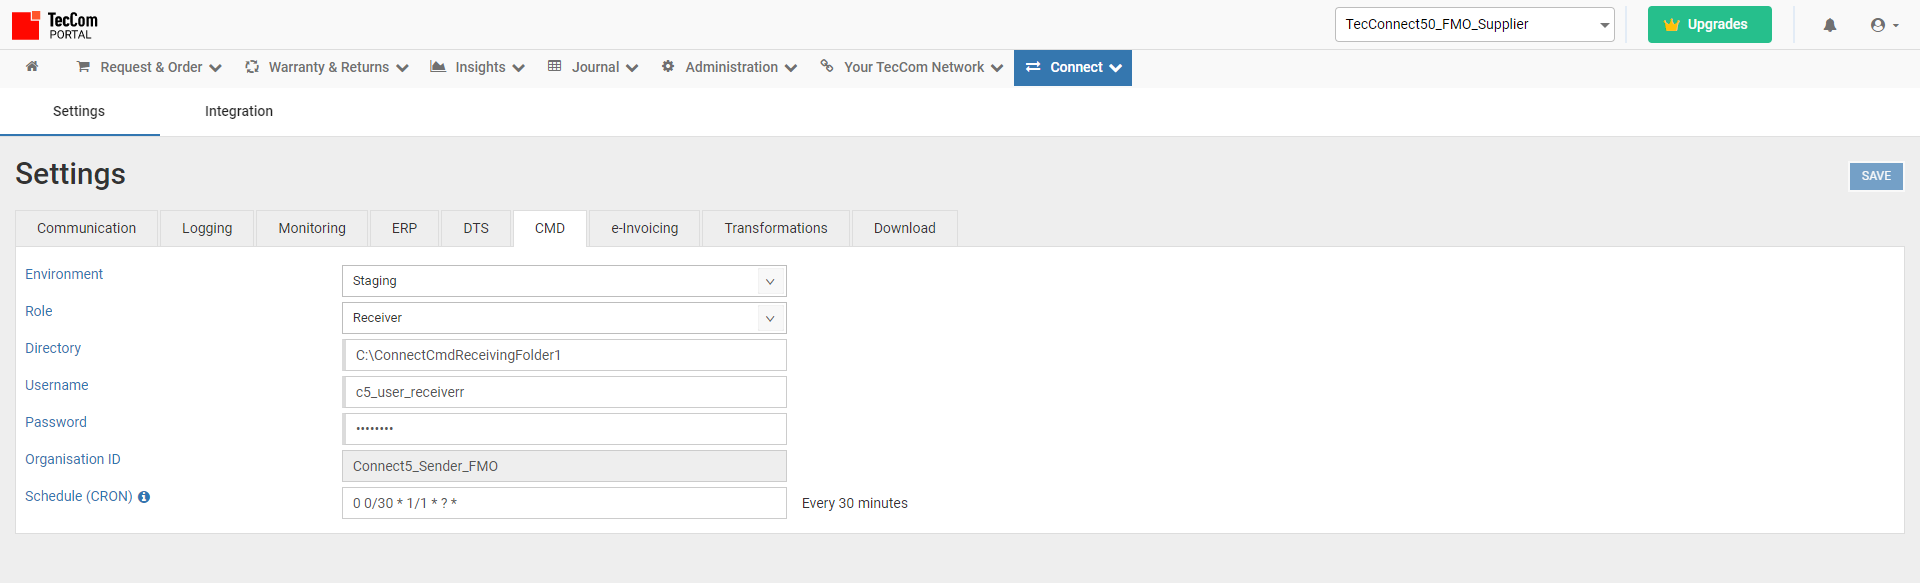Open the user account profile icon

(x=1883, y=25)
